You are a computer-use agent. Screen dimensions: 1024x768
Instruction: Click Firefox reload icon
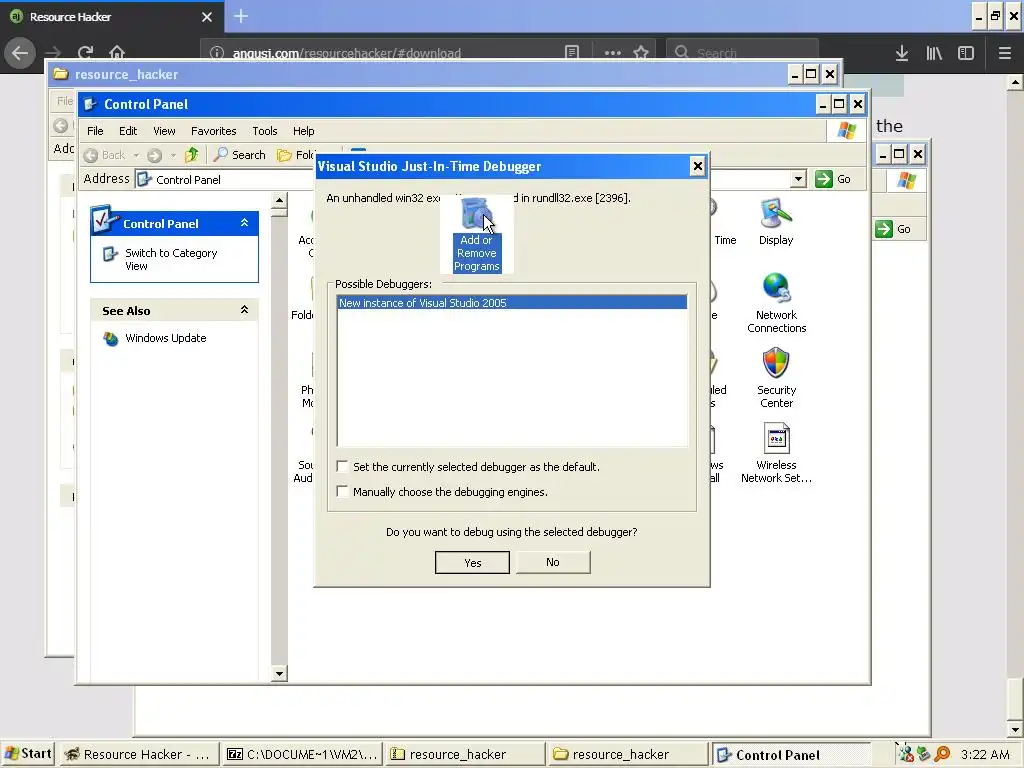[85, 53]
